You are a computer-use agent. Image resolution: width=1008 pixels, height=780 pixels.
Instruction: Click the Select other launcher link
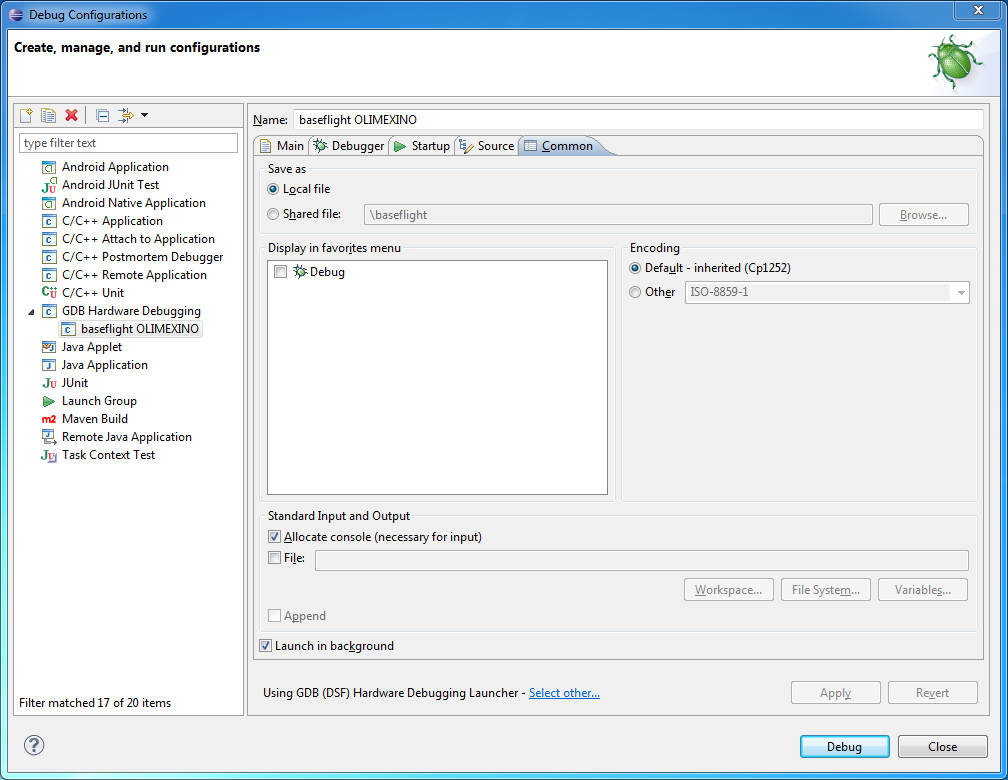click(564, 693)
